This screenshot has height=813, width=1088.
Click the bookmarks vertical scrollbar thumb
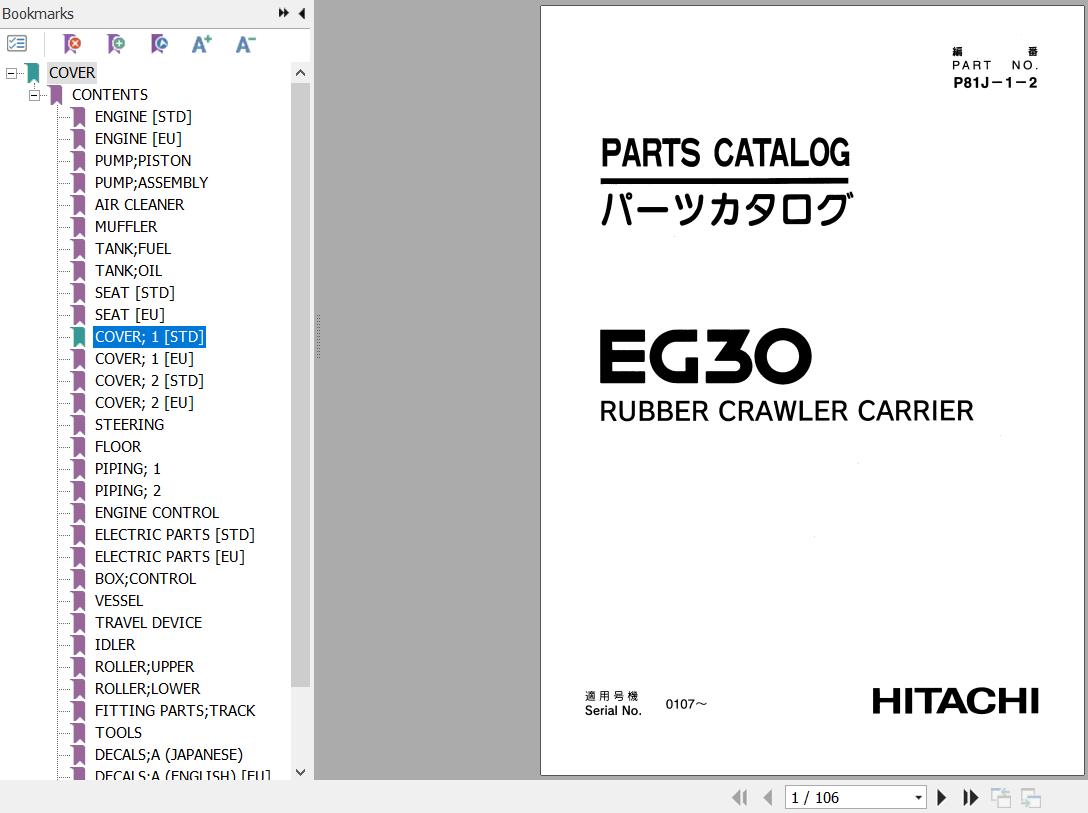(x=300, y=385)
